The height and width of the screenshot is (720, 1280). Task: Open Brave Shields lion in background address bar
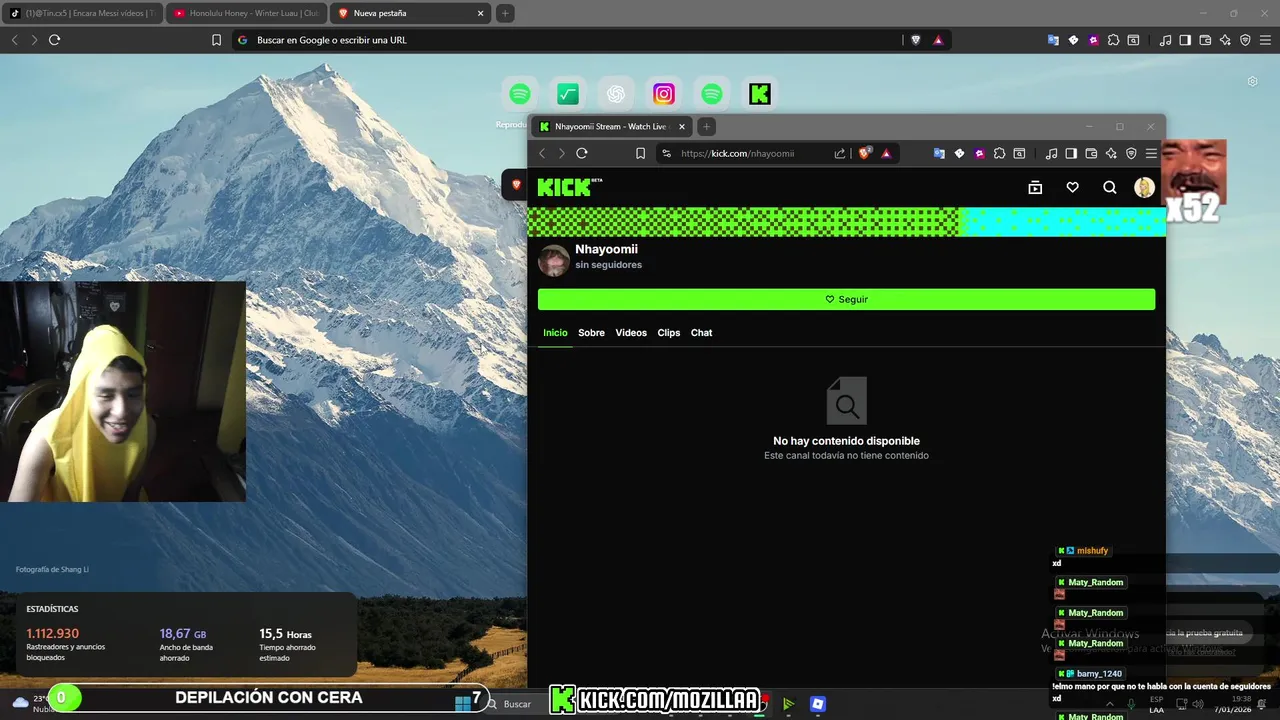915,40
